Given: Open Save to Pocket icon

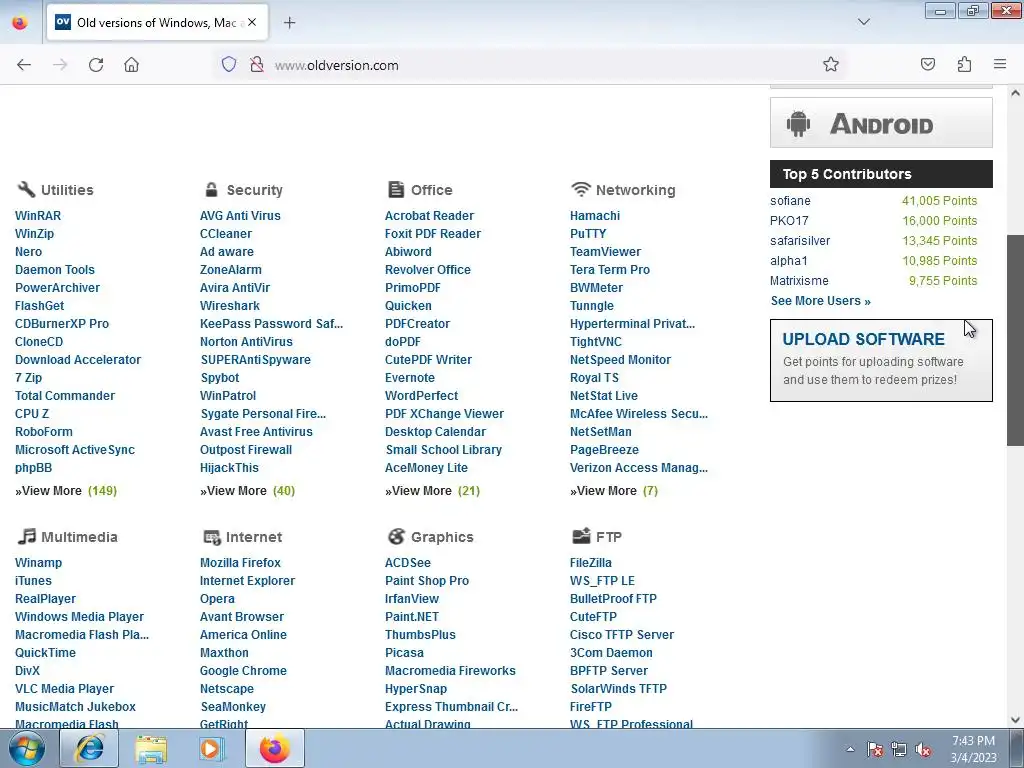Looking at the screenshot, I should click(x=928, y=64).
